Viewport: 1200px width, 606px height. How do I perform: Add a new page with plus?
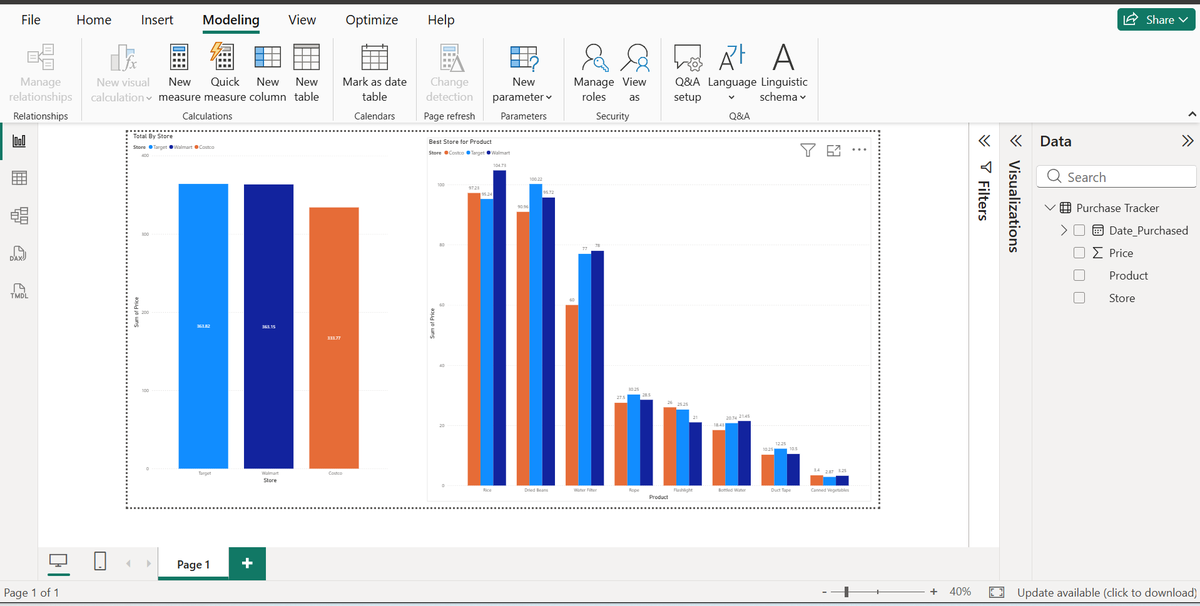(x=247, y=563)
